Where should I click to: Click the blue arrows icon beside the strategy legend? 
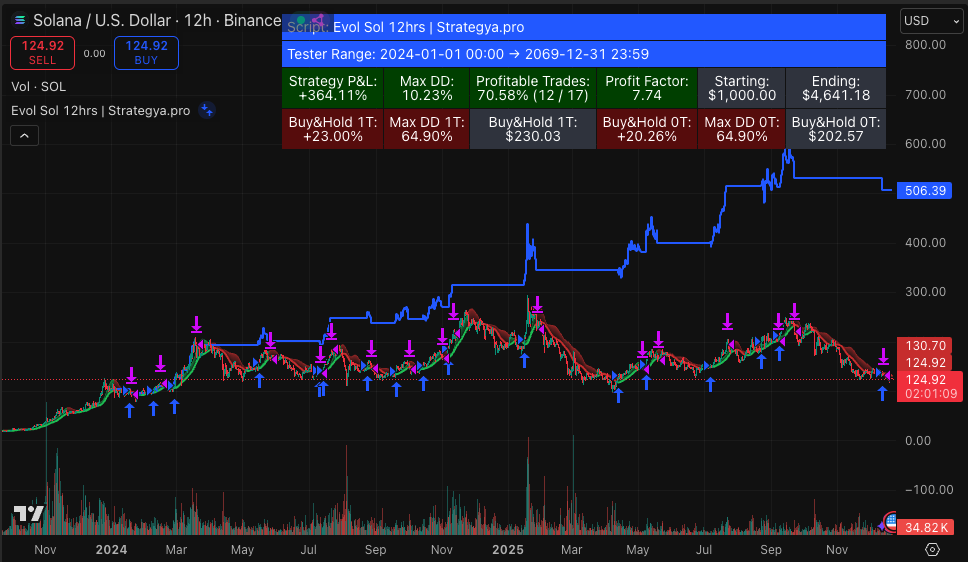coord(207,111)
